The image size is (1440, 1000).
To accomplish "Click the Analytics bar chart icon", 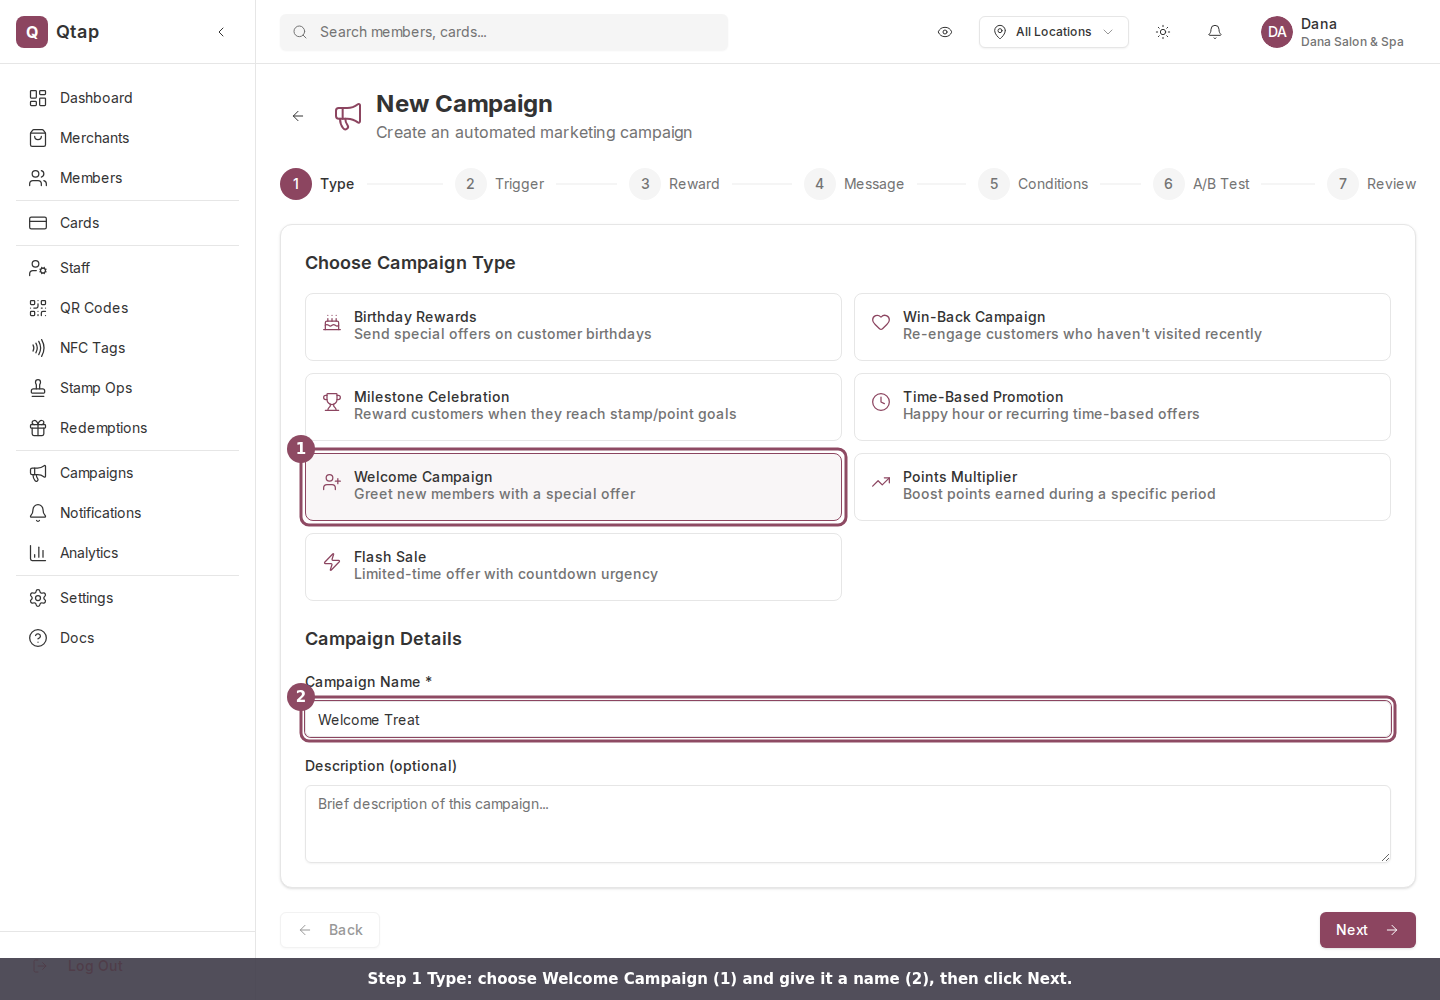I will click(38, 553).
